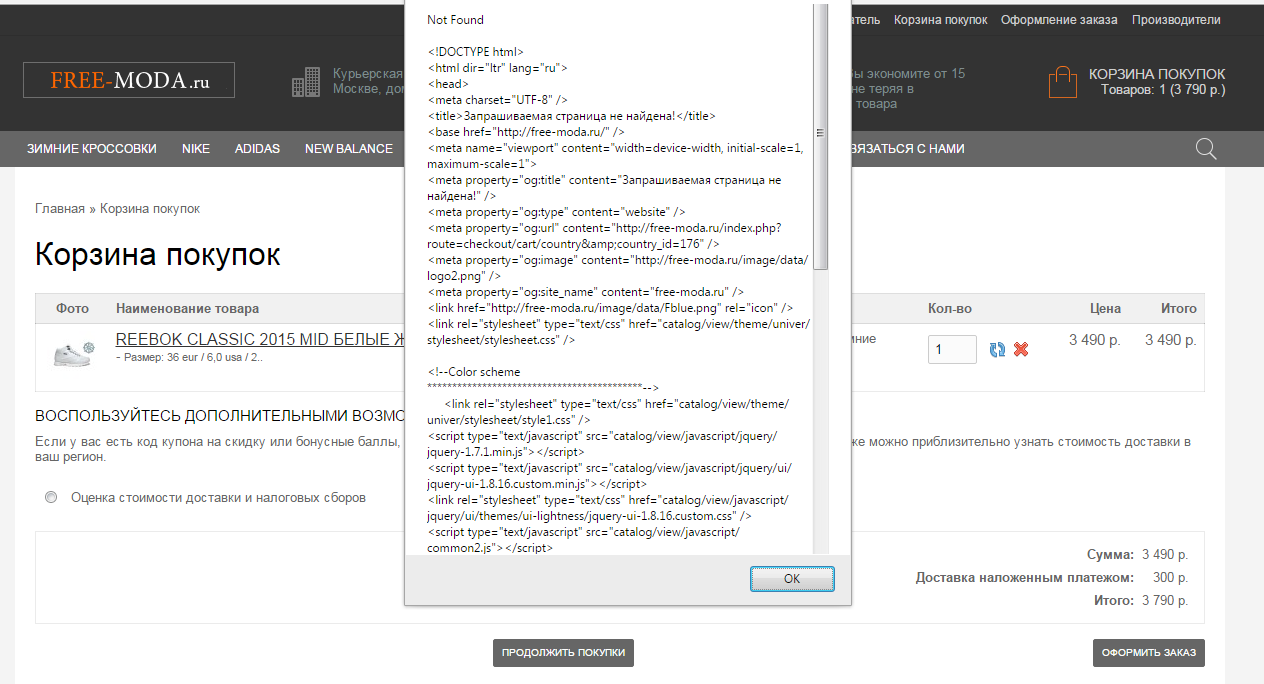
Task: Click the Итого column header
Action: 1179,309
